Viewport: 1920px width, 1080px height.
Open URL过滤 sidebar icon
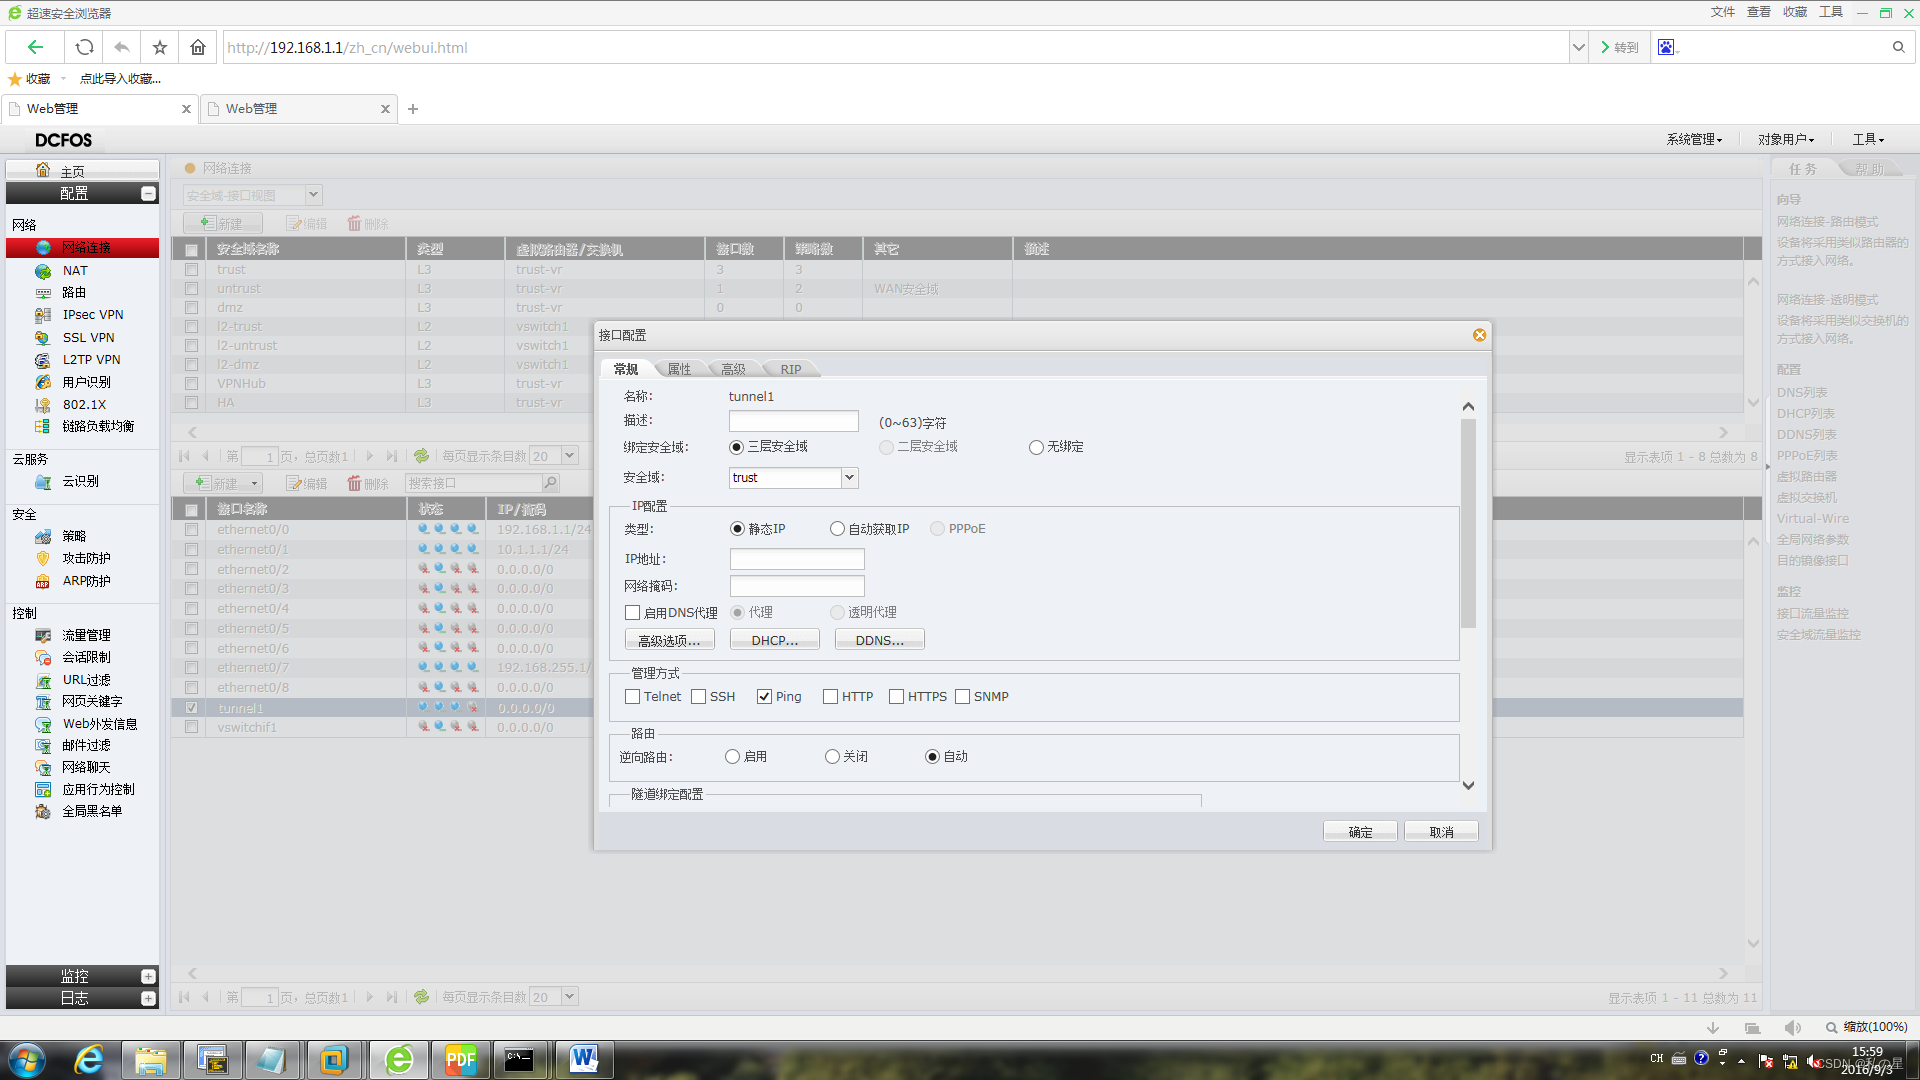(43, 680)
